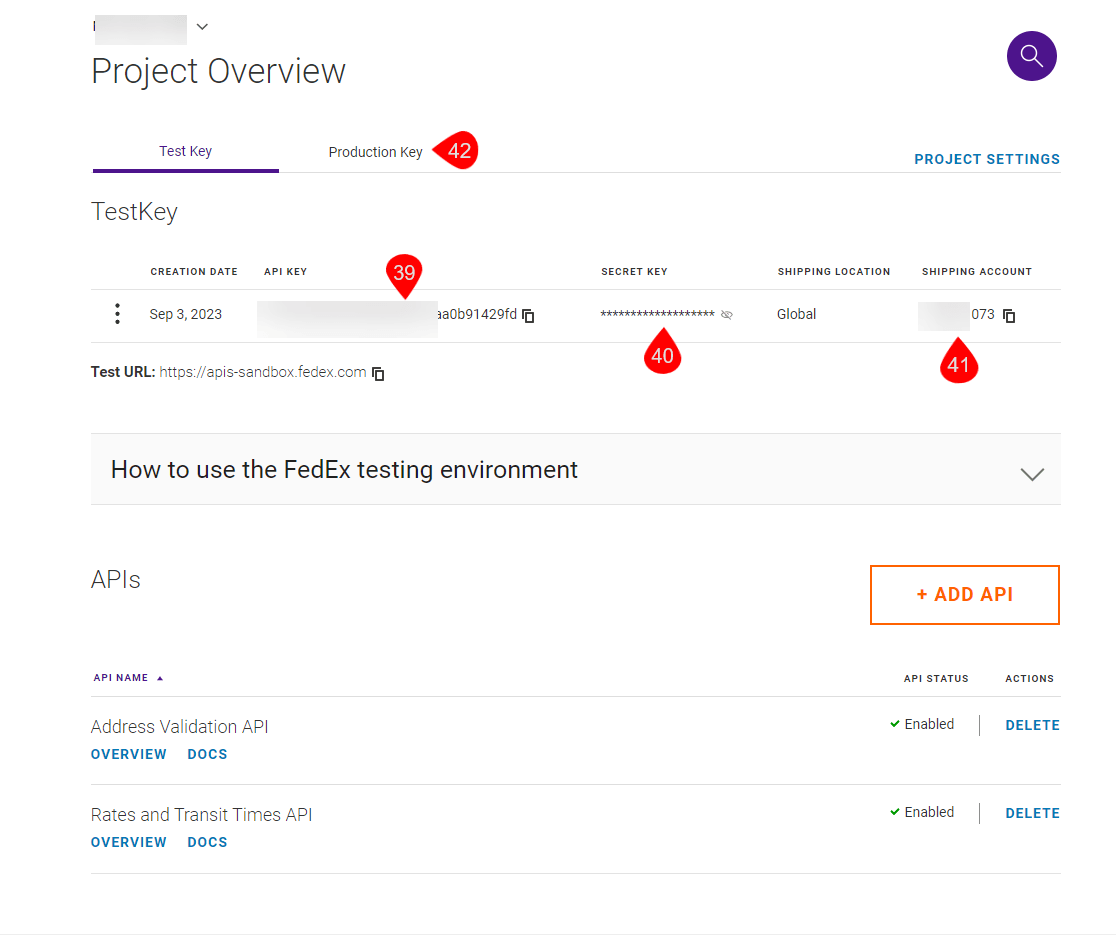Open Address Validation API docs
1116x935 pixels.
(207, 754)
